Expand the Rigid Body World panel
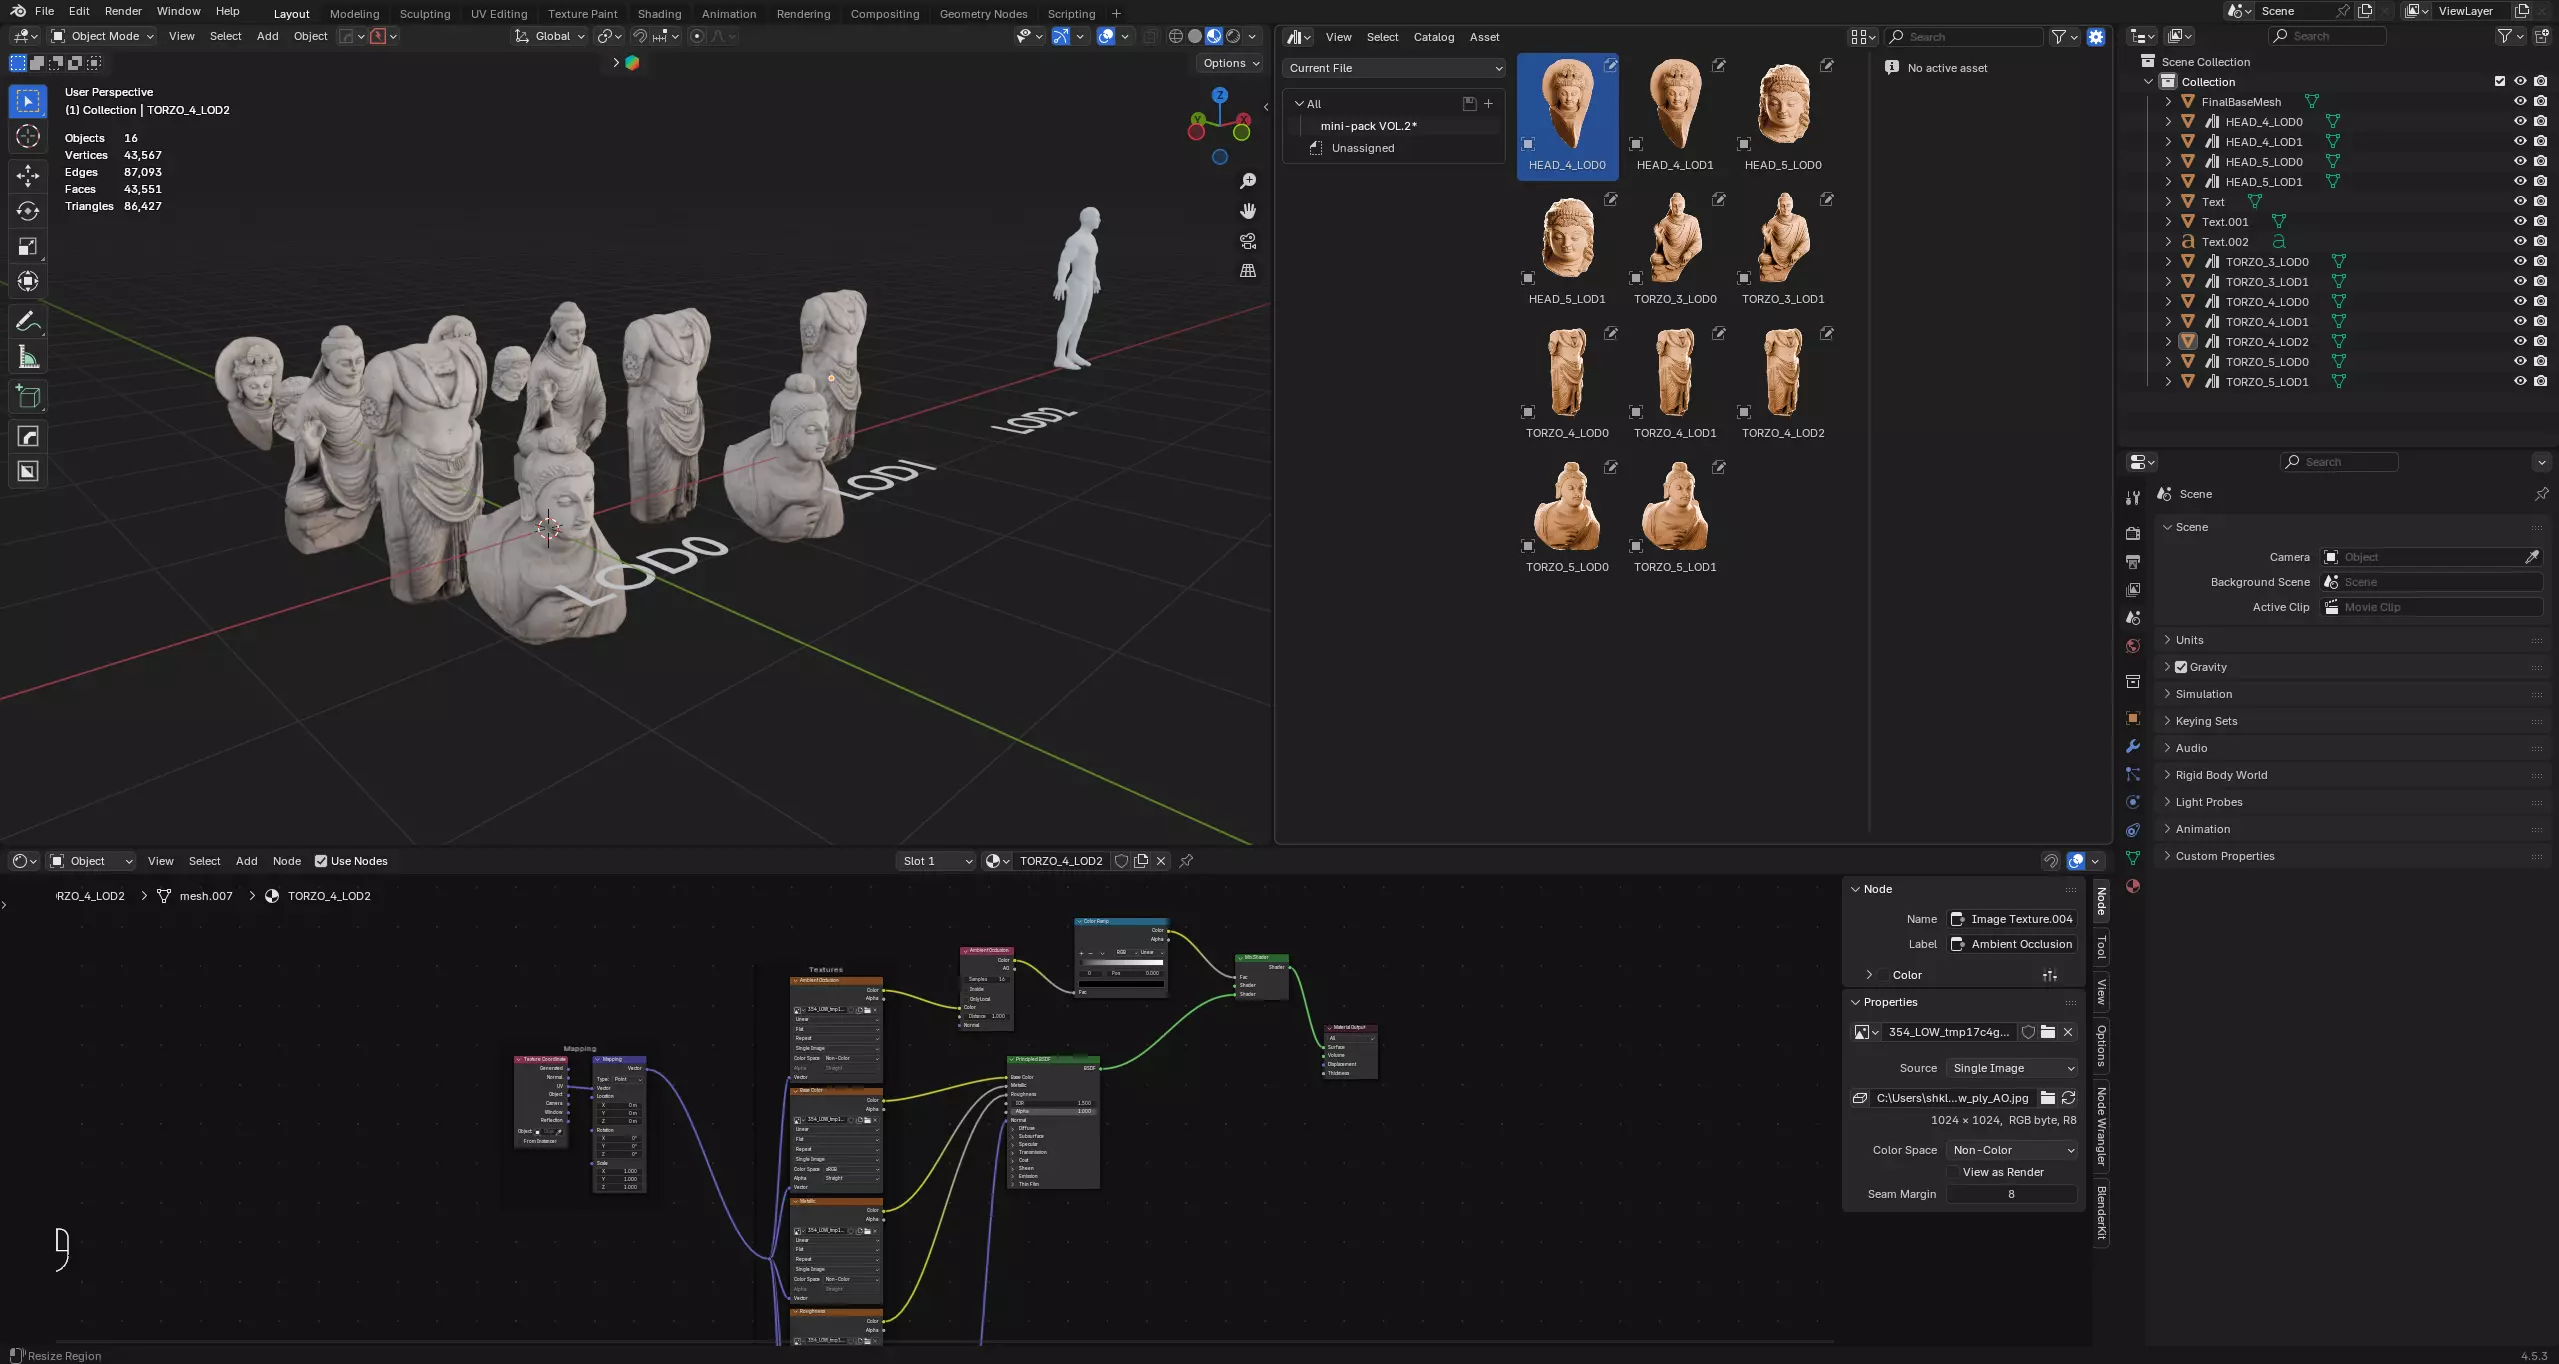 coord(2221,775)
